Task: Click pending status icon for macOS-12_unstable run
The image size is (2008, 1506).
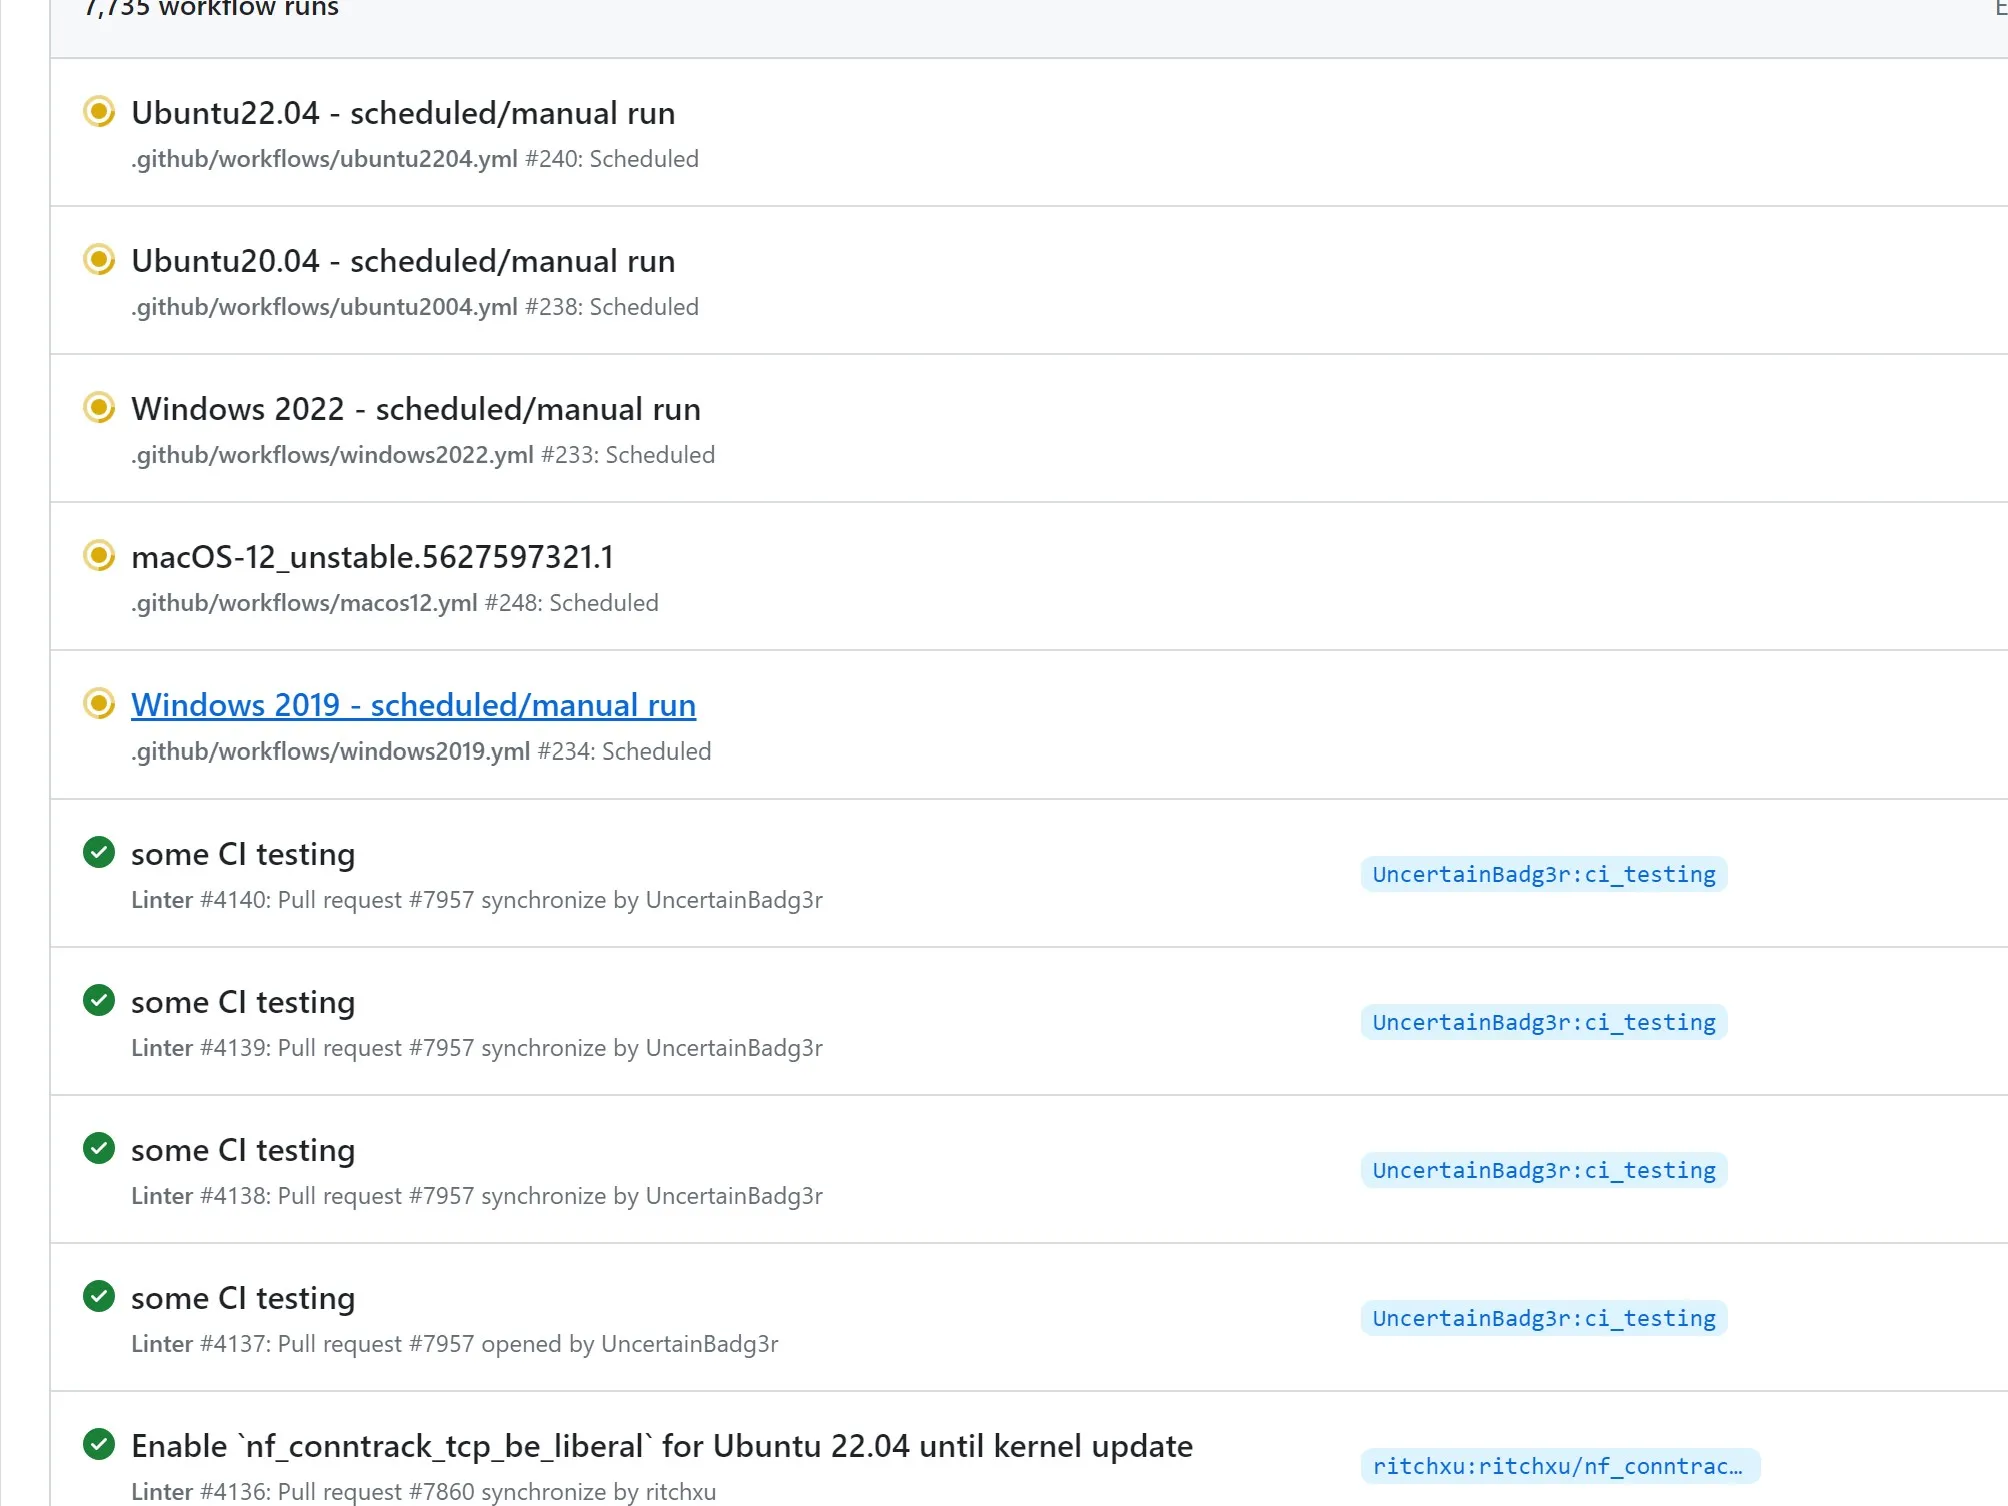Action: point(99,555)
